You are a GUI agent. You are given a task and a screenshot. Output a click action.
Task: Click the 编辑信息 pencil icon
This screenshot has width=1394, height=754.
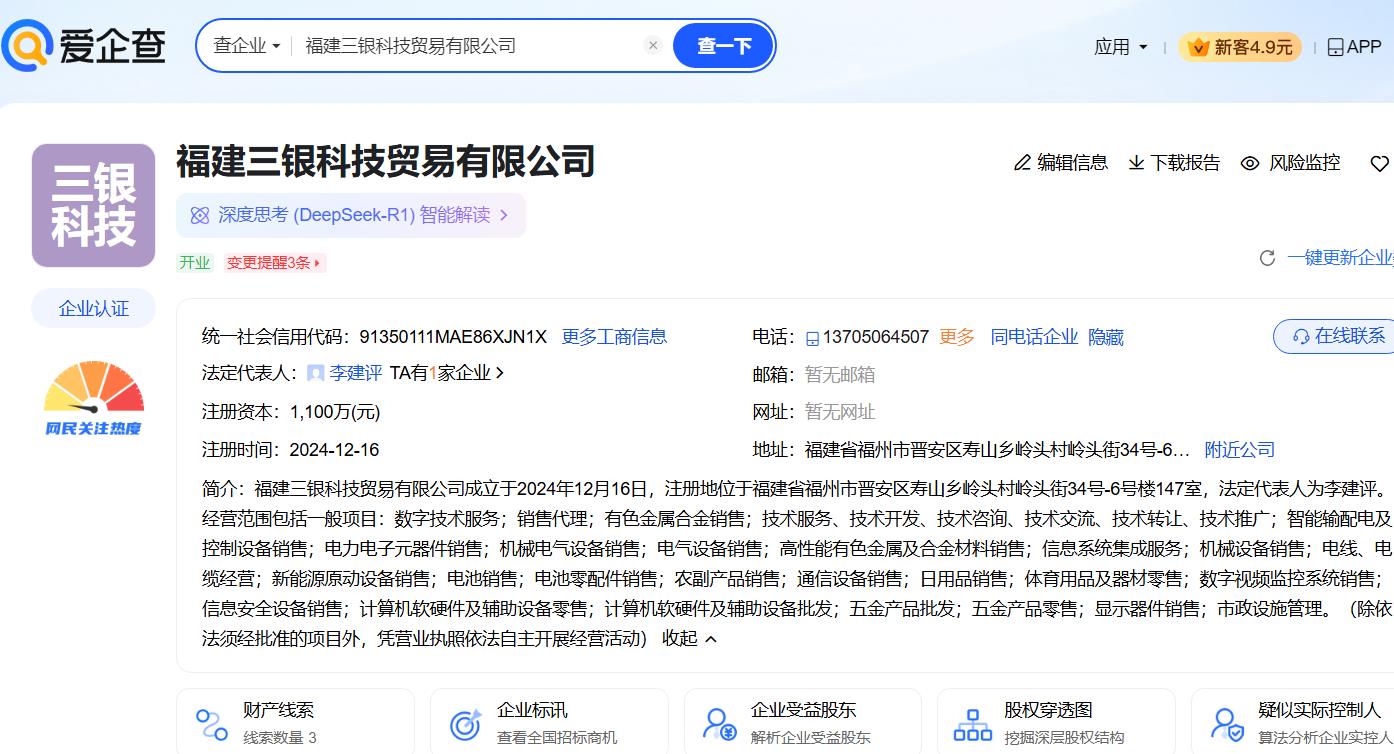(1022, 163)
